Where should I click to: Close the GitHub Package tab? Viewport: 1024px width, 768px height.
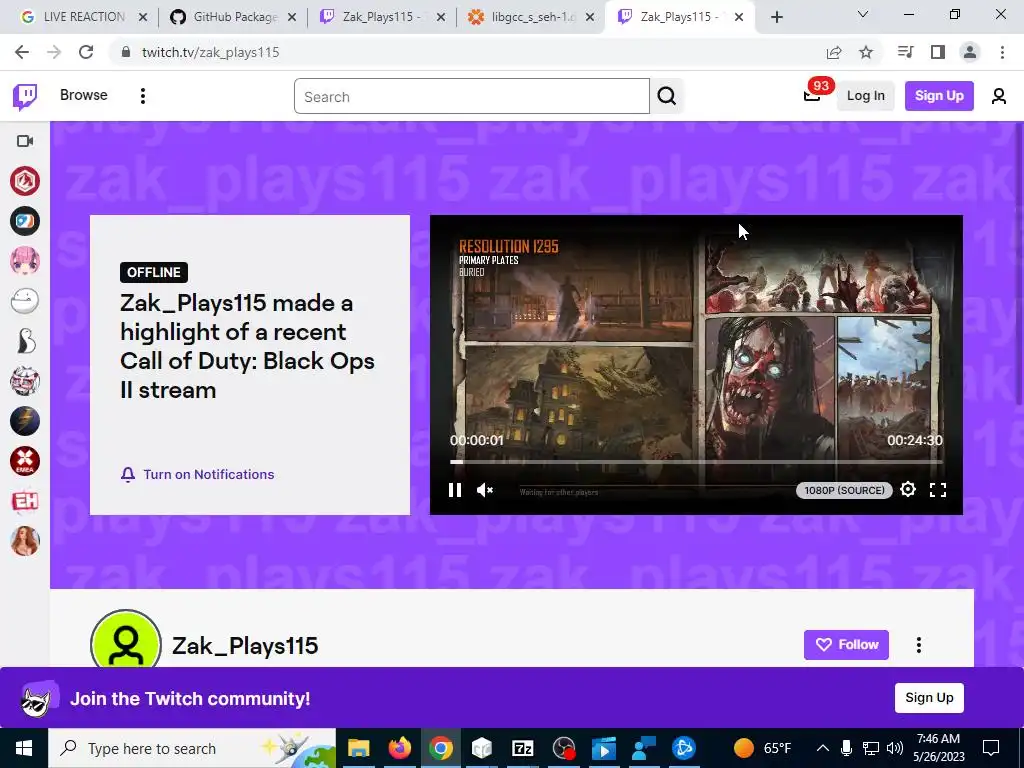tap(292, 17)
